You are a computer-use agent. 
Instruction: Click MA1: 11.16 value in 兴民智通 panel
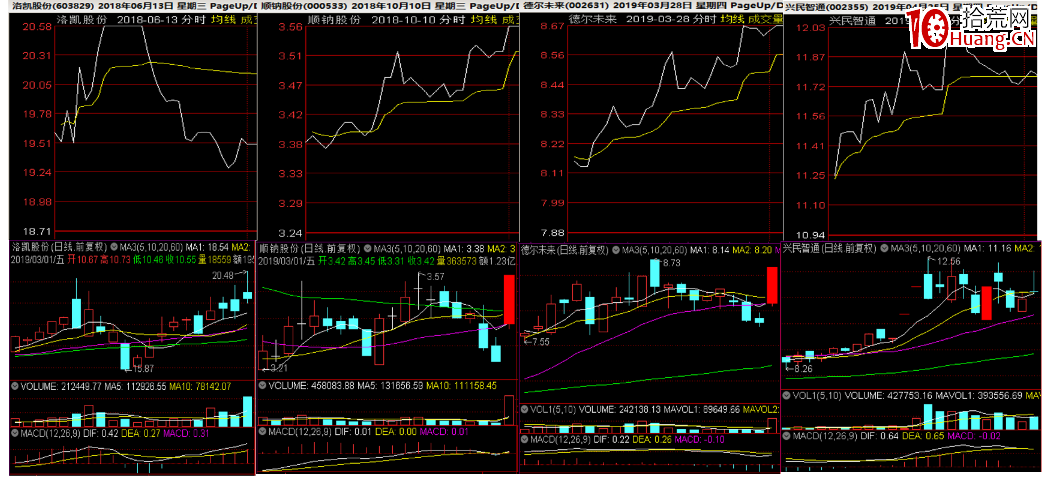988,249
